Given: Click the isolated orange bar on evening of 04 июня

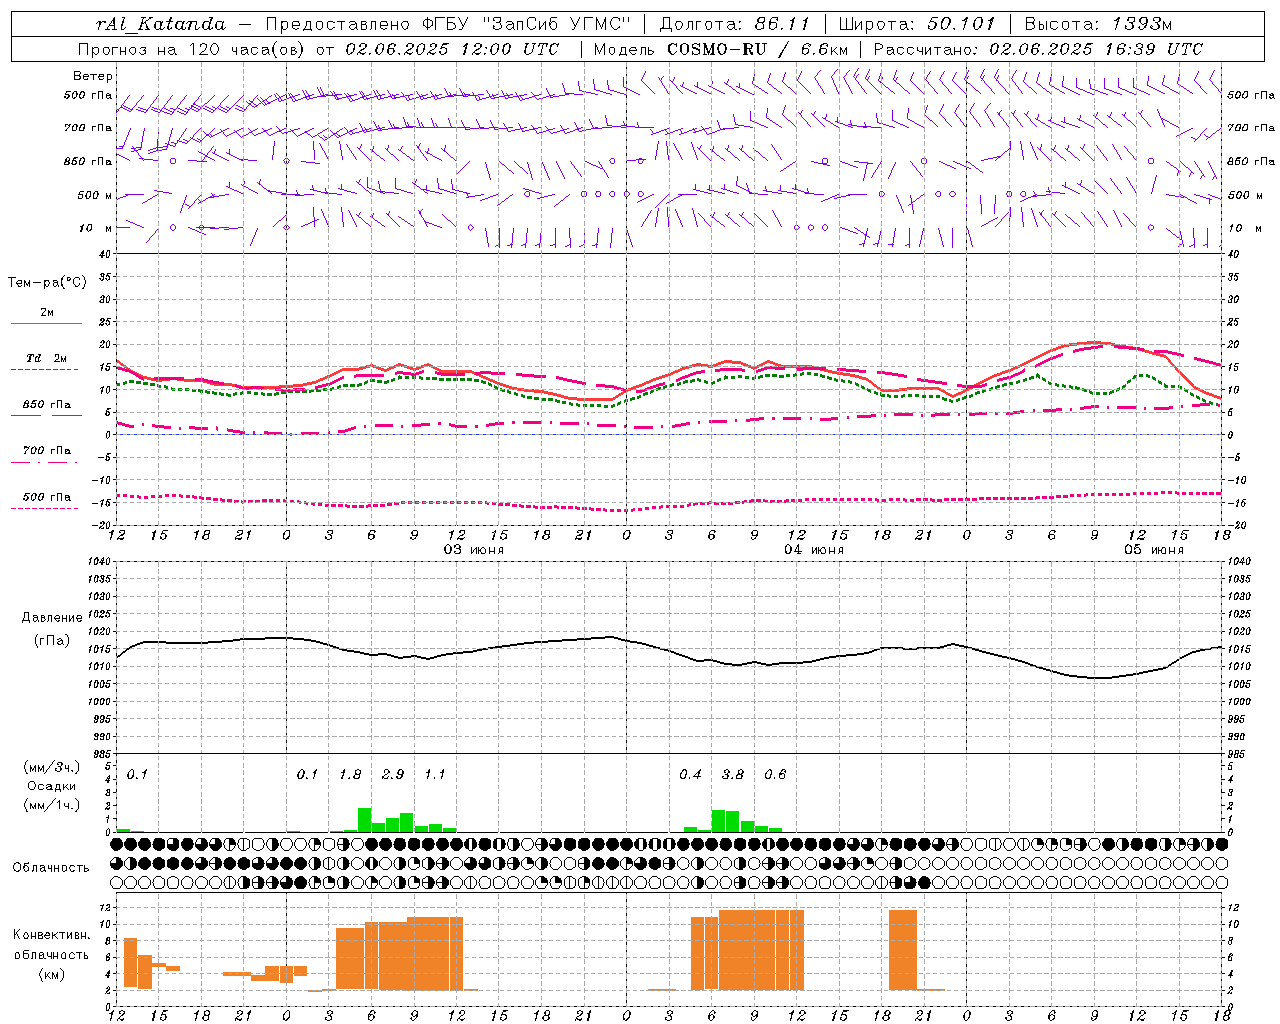Looking at the screenshot, I should click(x=903, y=950).
